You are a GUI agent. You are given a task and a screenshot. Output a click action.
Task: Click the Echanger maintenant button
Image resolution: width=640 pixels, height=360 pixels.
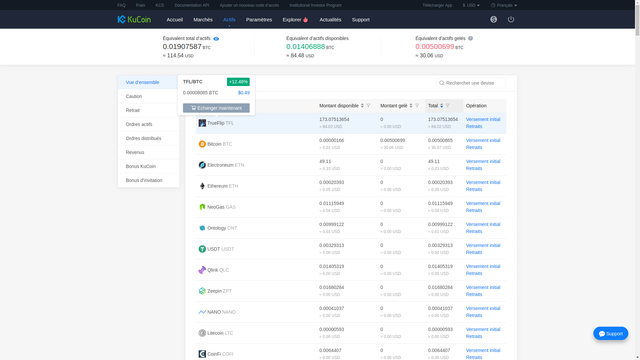(216, 108)
